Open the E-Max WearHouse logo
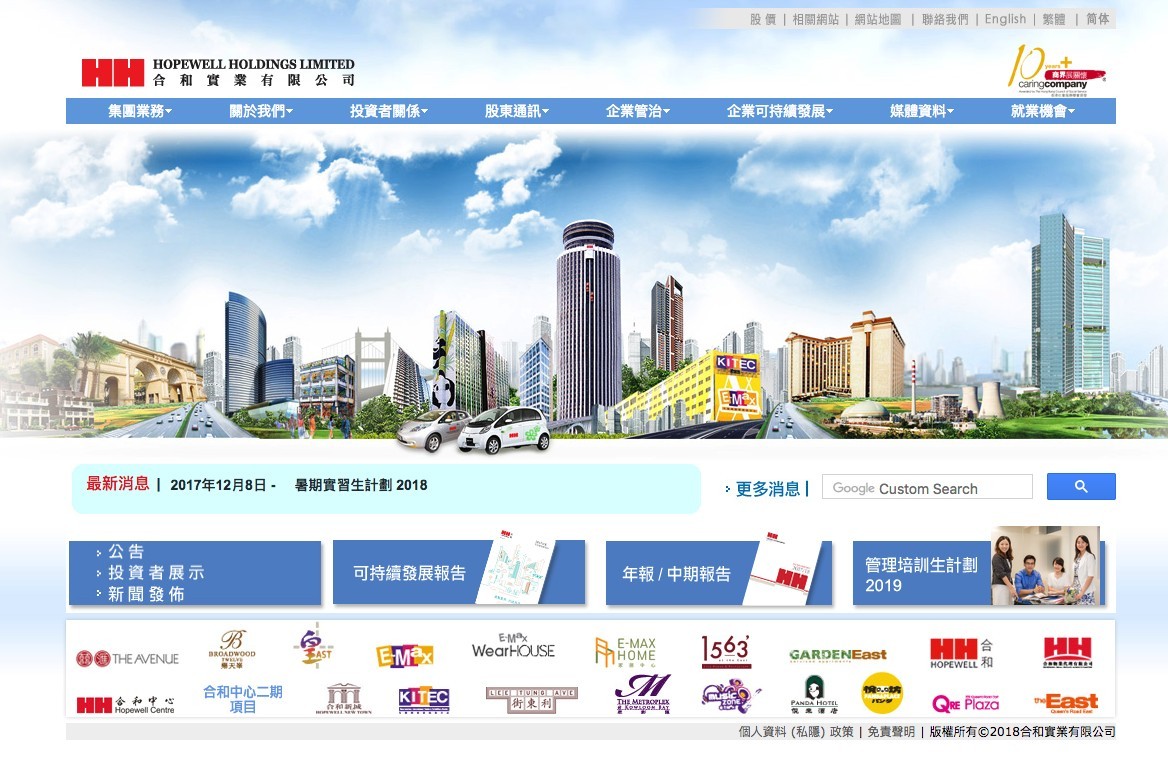The image size is (1168, 775). [513, 646]
